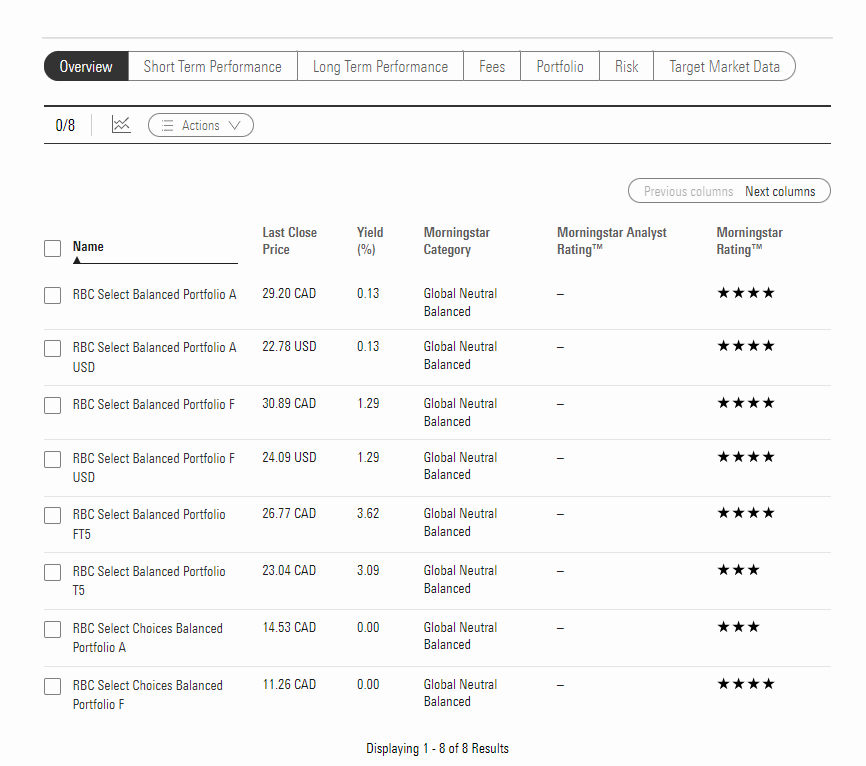Screen dimensions: 866x766
Task: Check RBC Select Balanced Portfolio A USD
Action: [52, 348]
